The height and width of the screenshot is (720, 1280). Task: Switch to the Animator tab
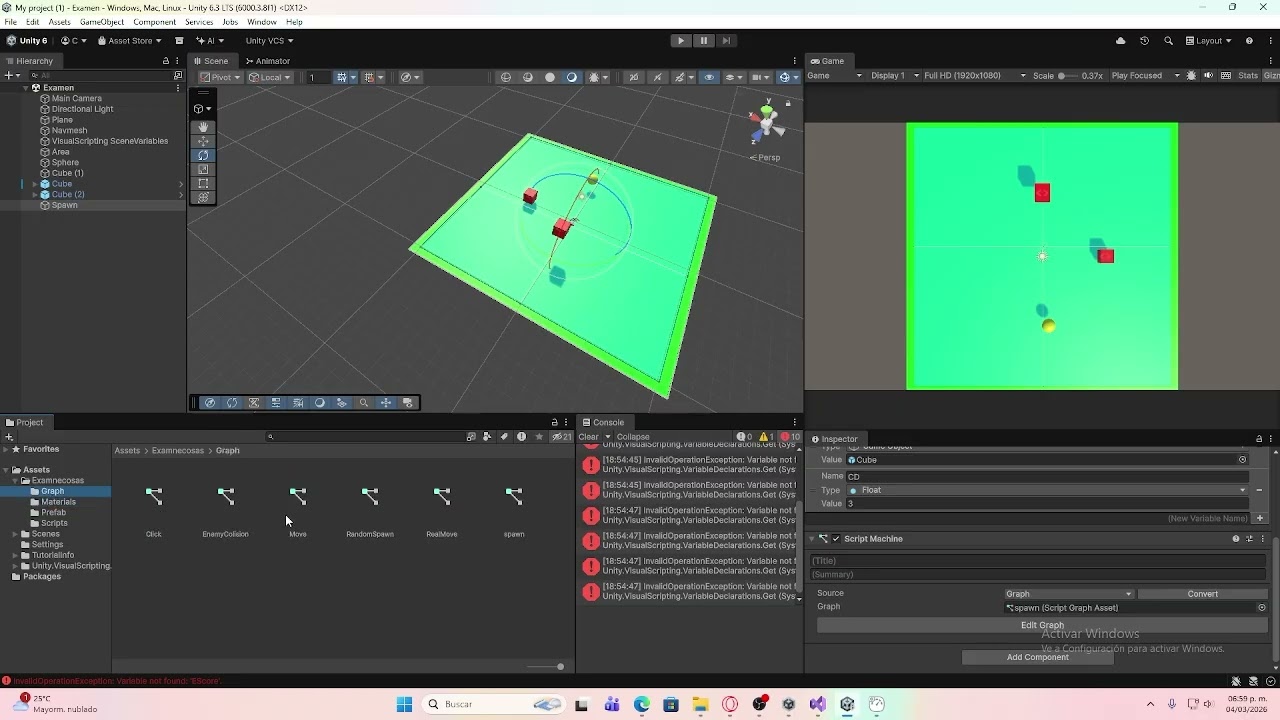click(x=267, y=61)
